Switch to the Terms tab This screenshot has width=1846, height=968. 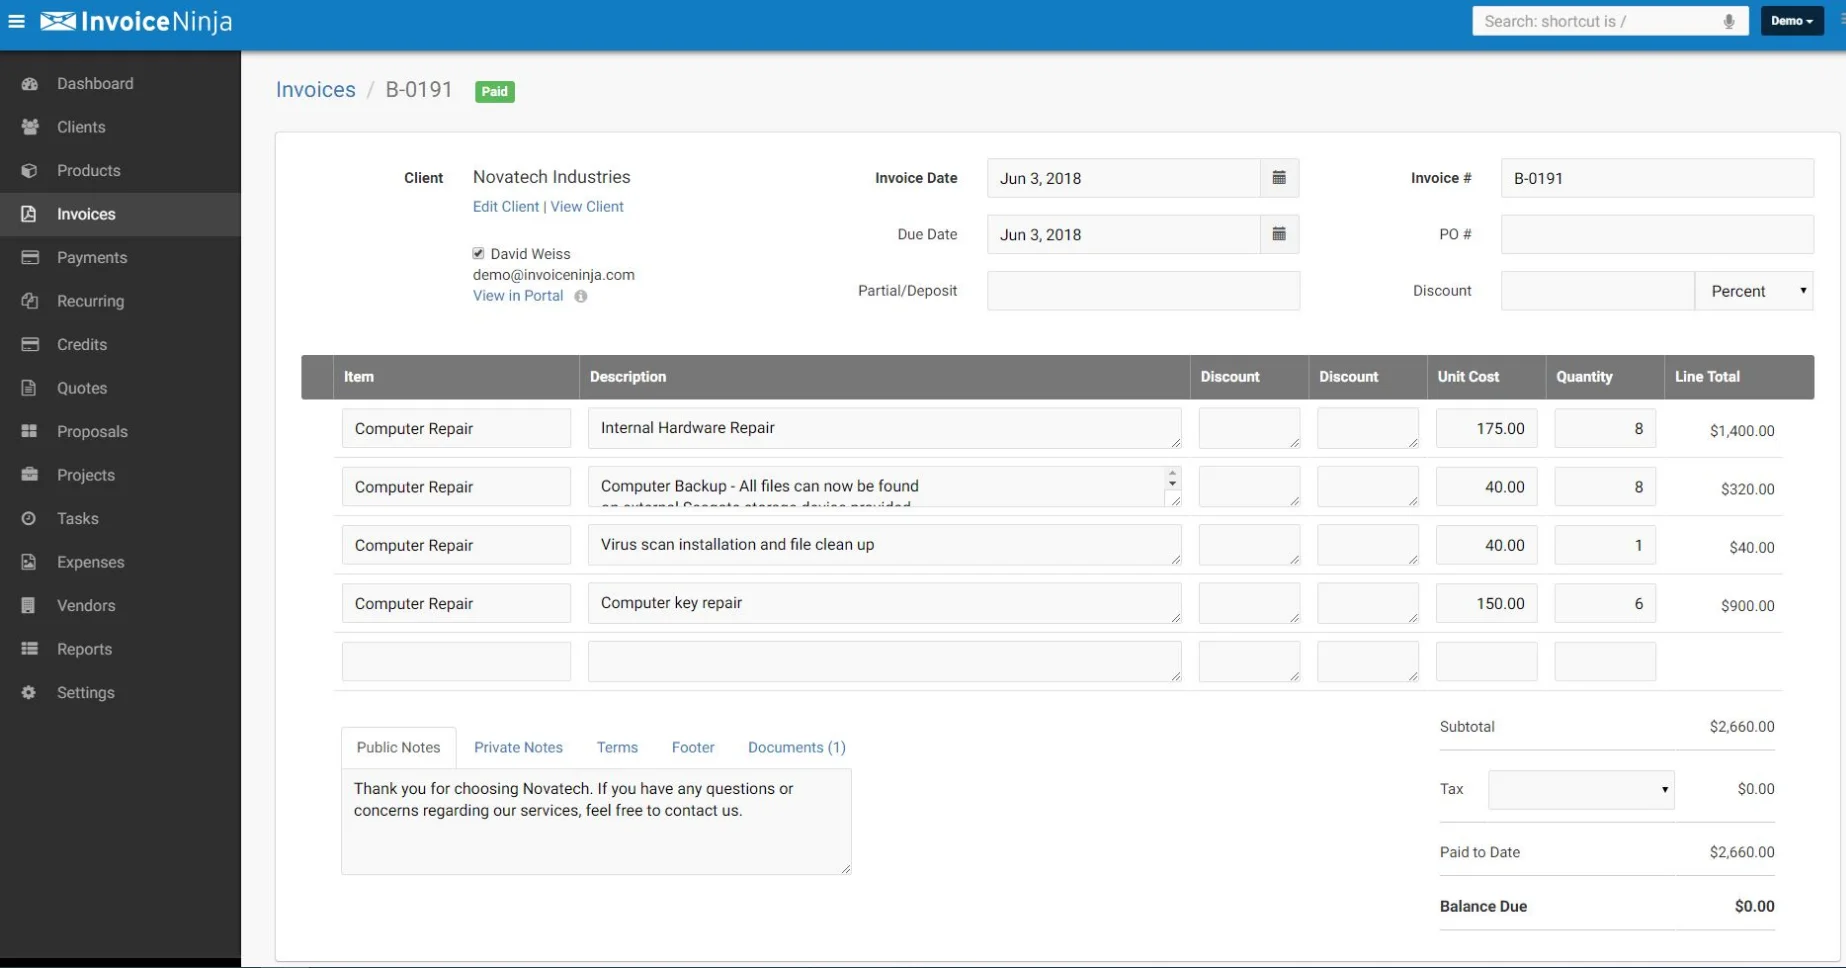pos(617,747)
